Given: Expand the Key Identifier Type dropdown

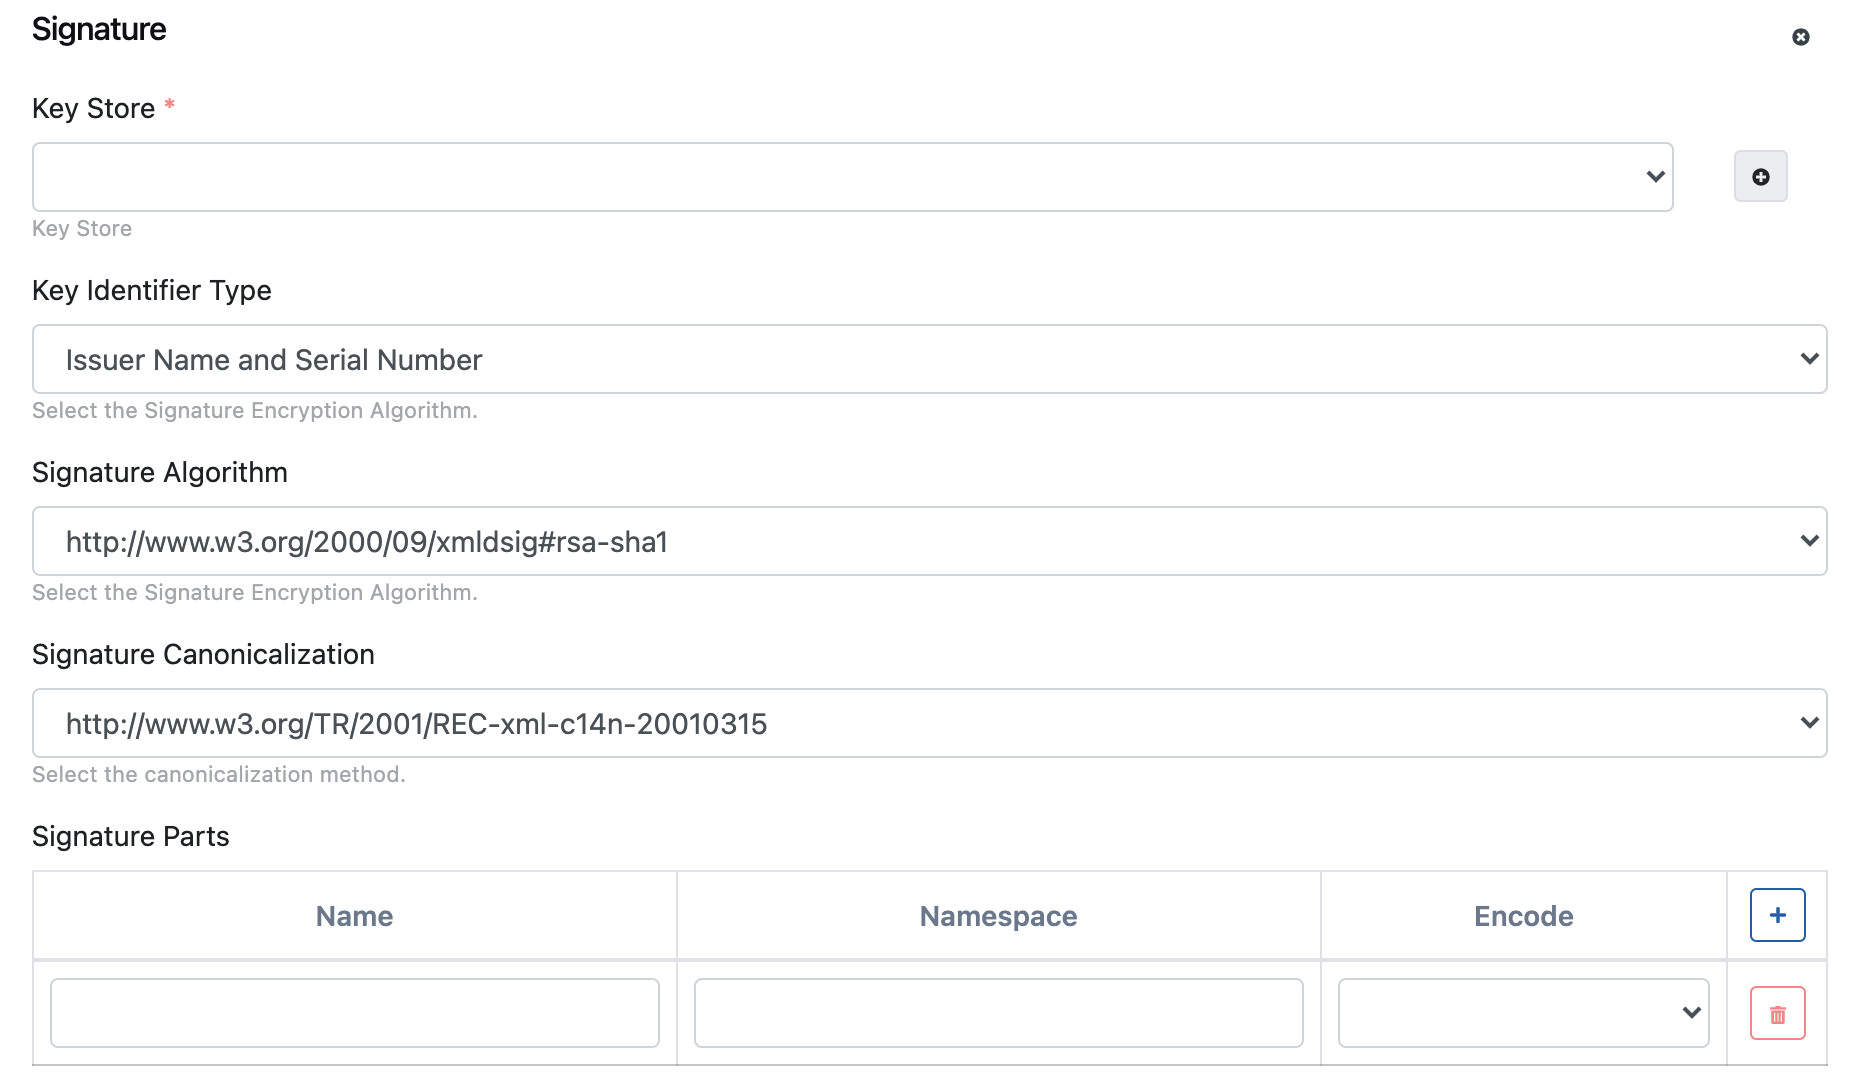Looking at the screenshot, I should coord(929,359).
